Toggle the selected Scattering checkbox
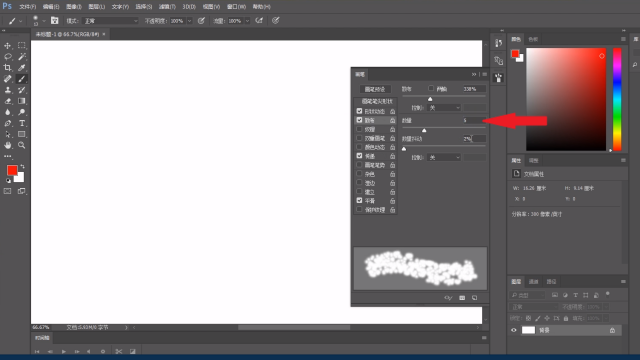 point(359,120)
